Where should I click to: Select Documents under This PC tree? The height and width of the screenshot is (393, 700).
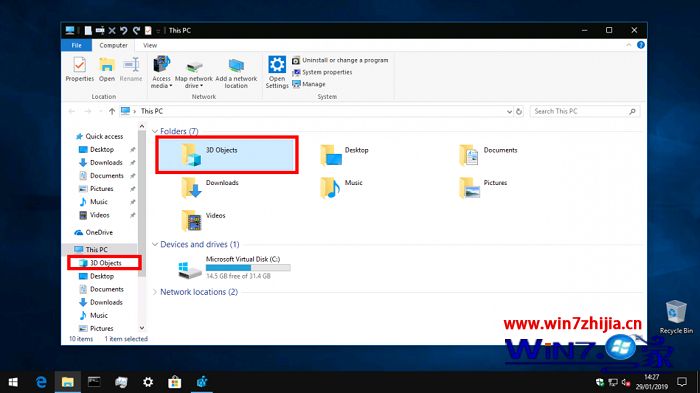pos(101,289)
